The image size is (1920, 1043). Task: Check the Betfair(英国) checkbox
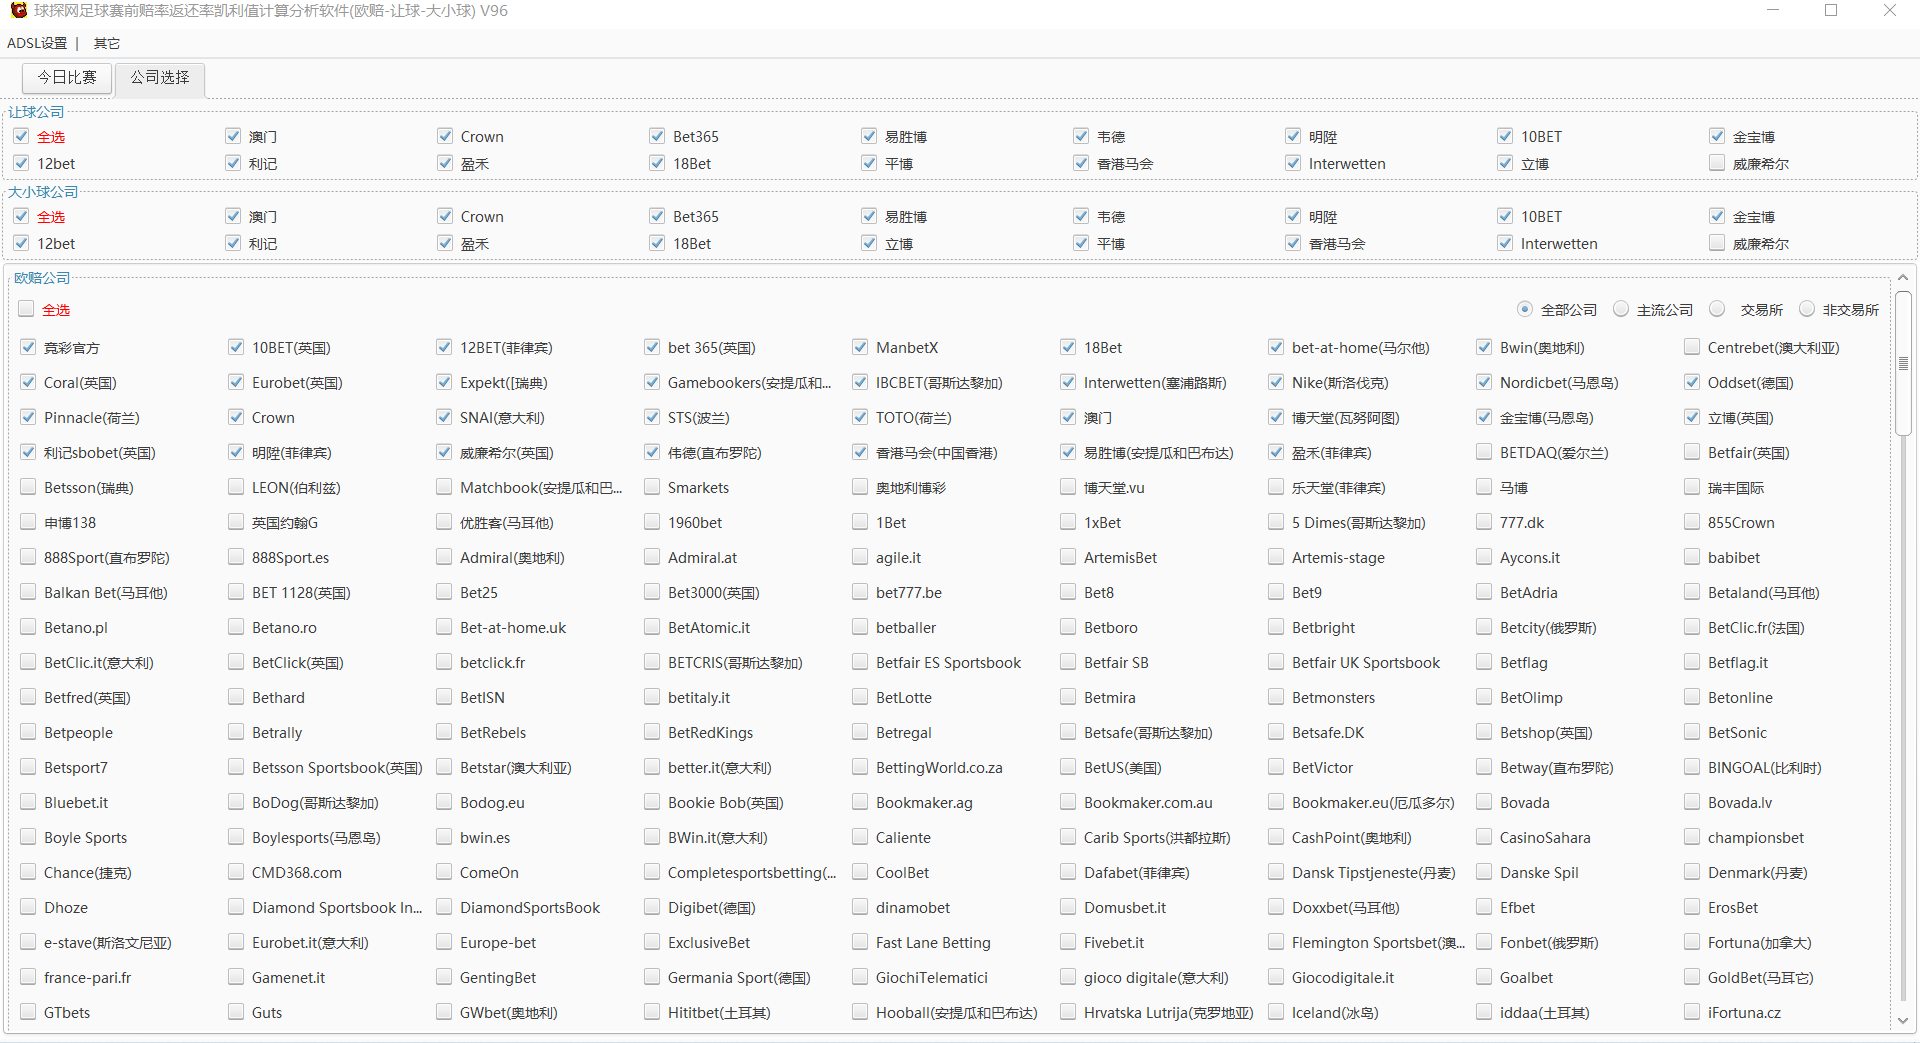[x=1692, y=452]
